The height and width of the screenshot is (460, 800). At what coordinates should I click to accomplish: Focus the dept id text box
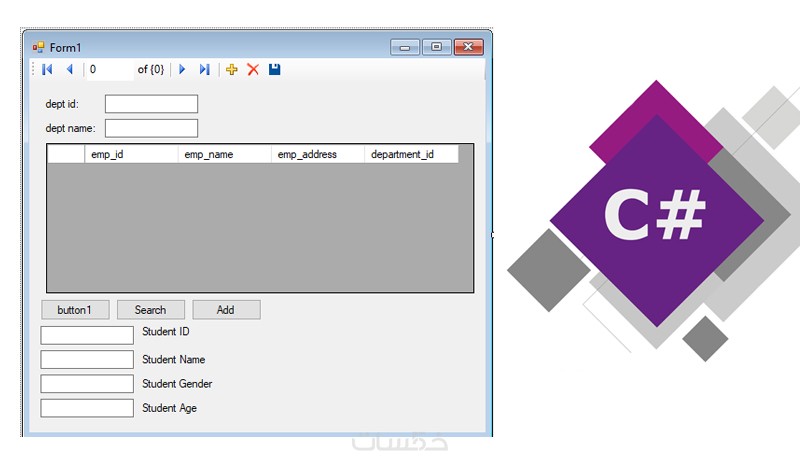(x=152, y=104)
